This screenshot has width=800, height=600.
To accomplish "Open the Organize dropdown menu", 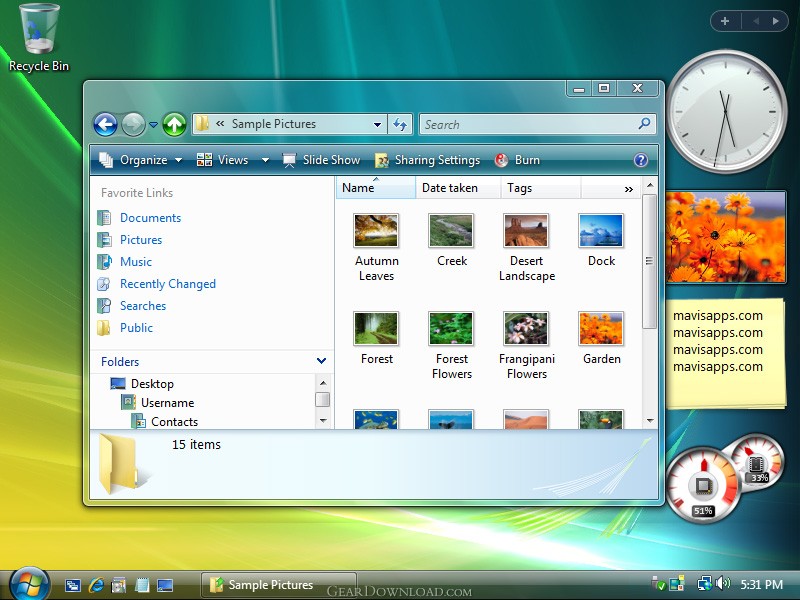I will [142, 160].
